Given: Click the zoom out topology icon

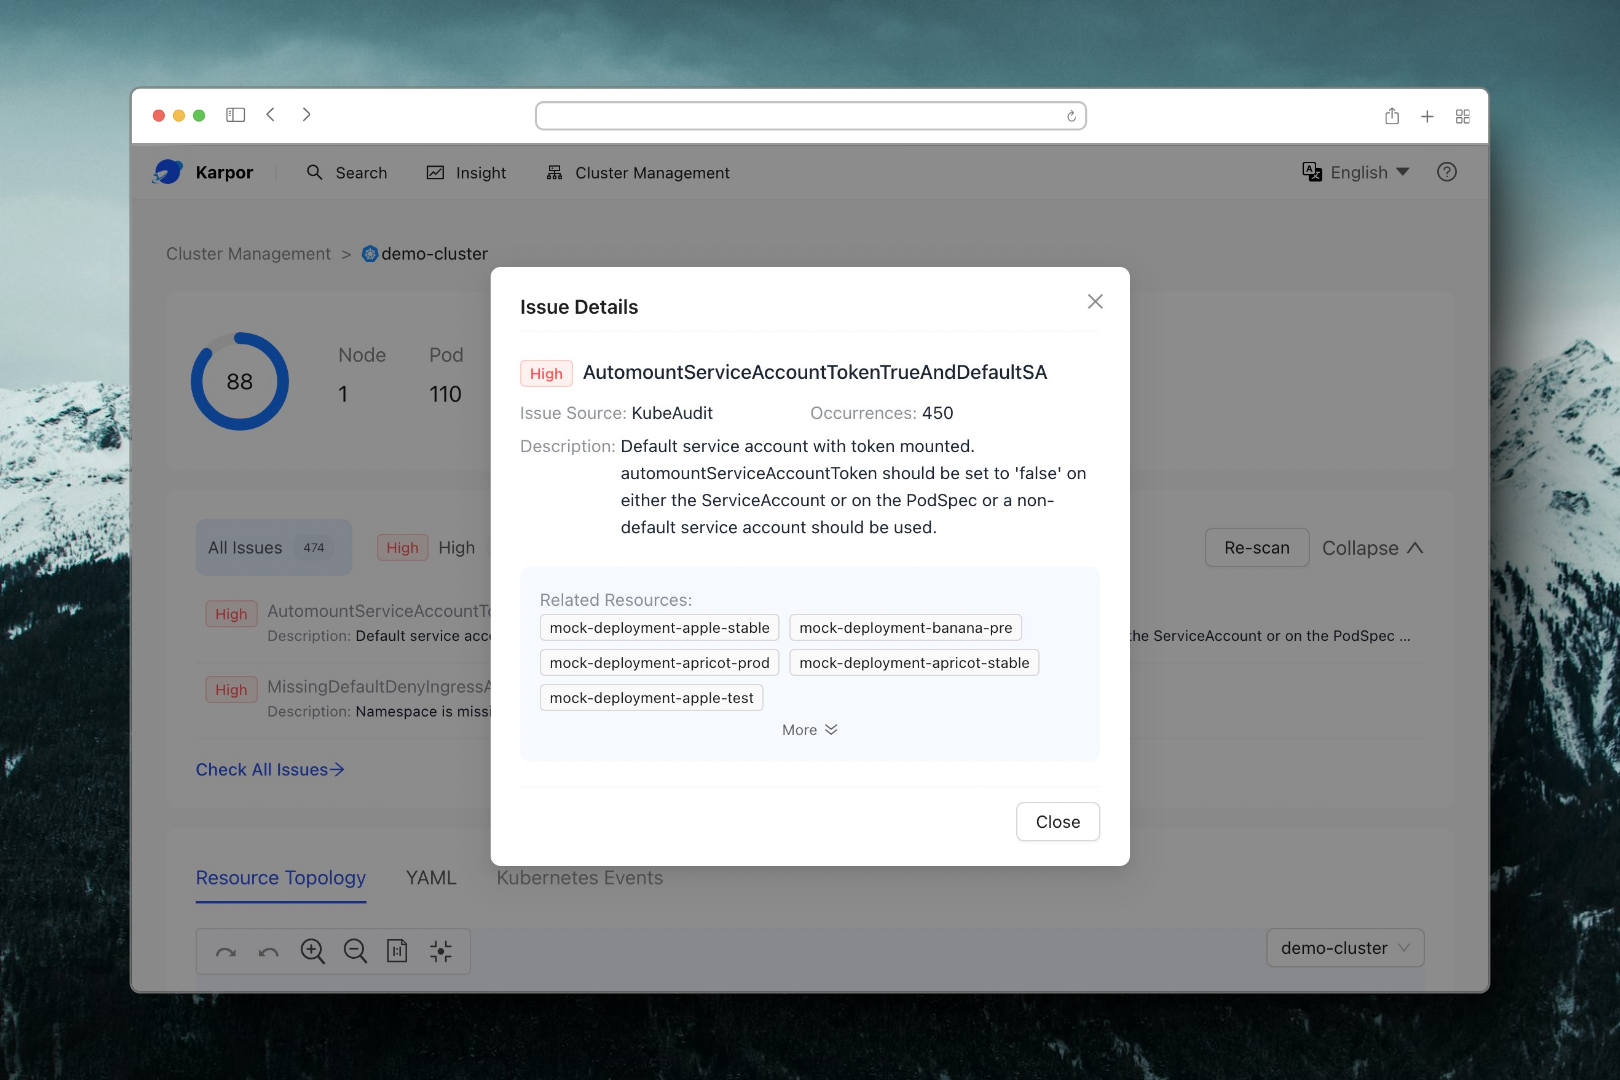Looking at the screenshot, I should [355, 951].
